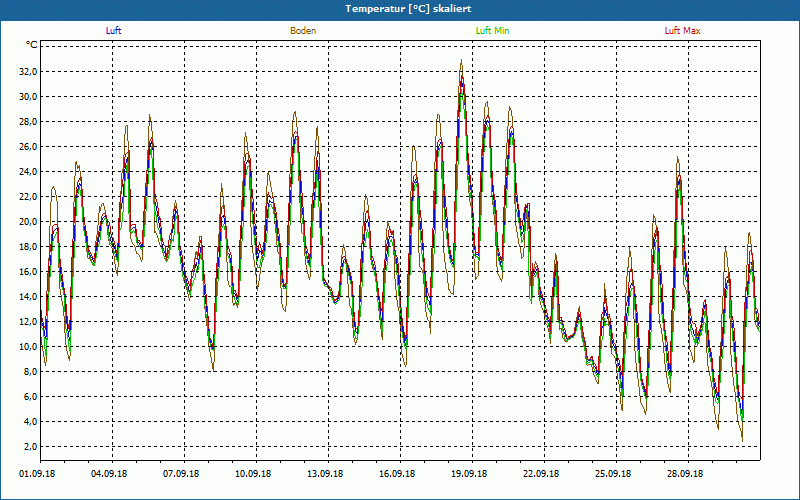Click the '28.09.18' date label
800x500 pixels.
[x=685, y=473]
